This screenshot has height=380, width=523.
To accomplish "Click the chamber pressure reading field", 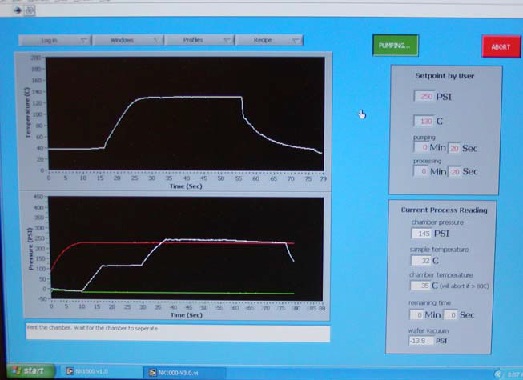I will click(422, 234).
